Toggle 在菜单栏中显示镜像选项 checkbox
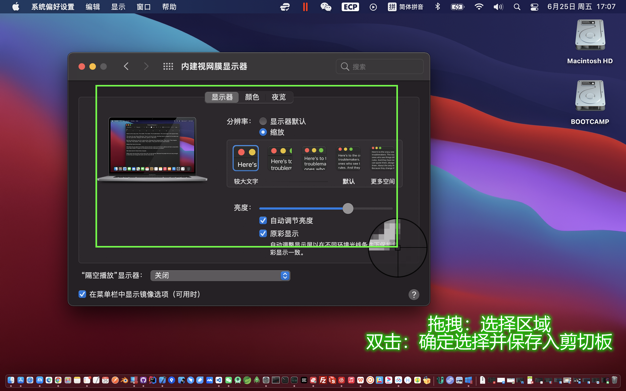This screenshot has width=626, height=391. point(82,294)
